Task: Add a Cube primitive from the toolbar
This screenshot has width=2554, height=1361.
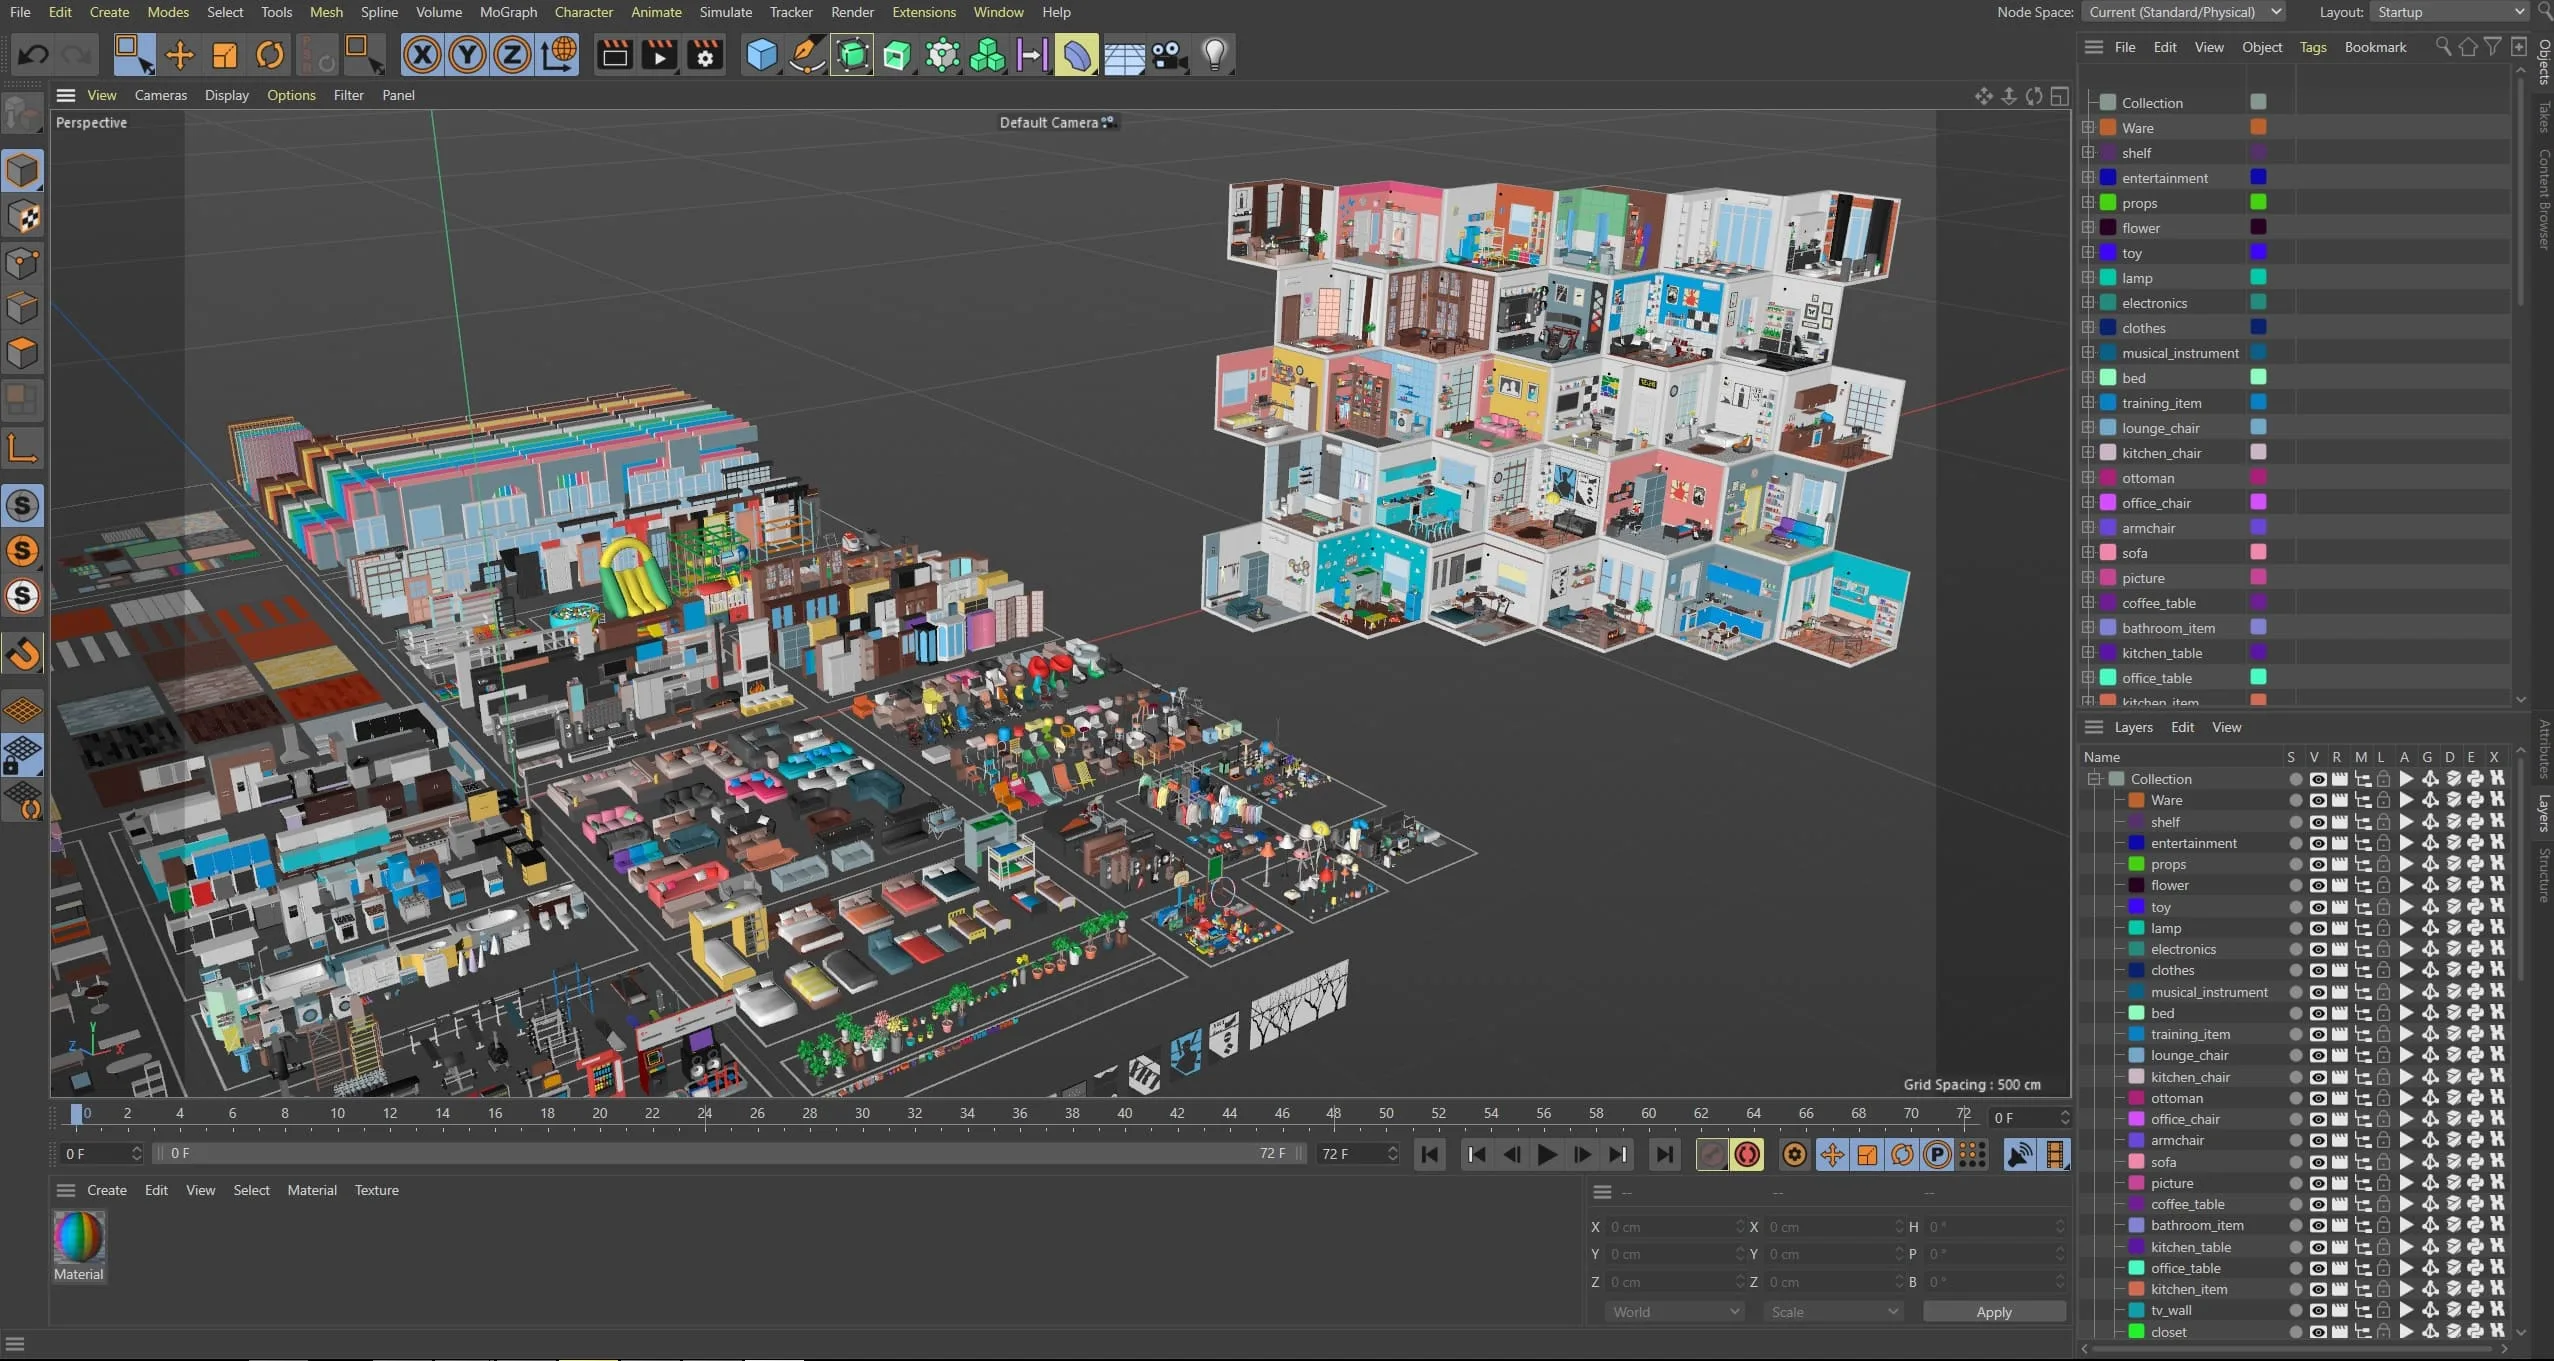Action: (x=762, y=55)
